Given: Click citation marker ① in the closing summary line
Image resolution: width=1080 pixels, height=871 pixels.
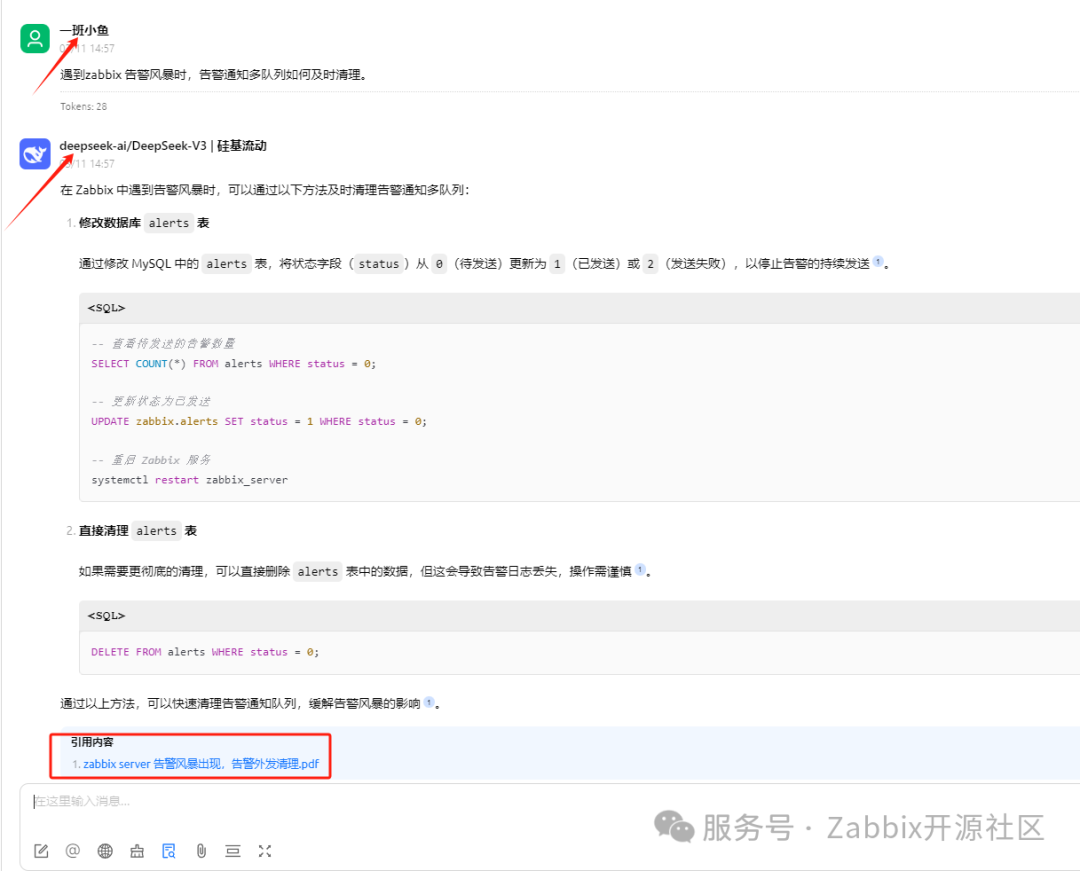Looking at the screenshot, I should [x=428, y=702].
